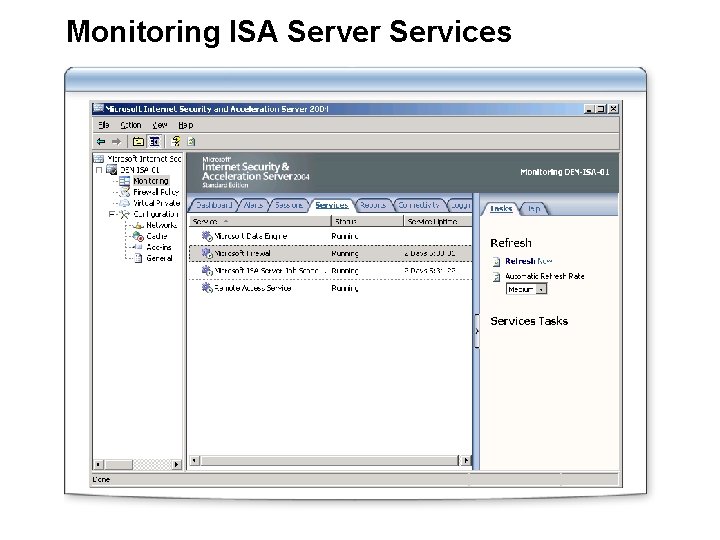Select the Tasks tab in task pane
Viewport: 720px width, 540px height.
point(501,208)
